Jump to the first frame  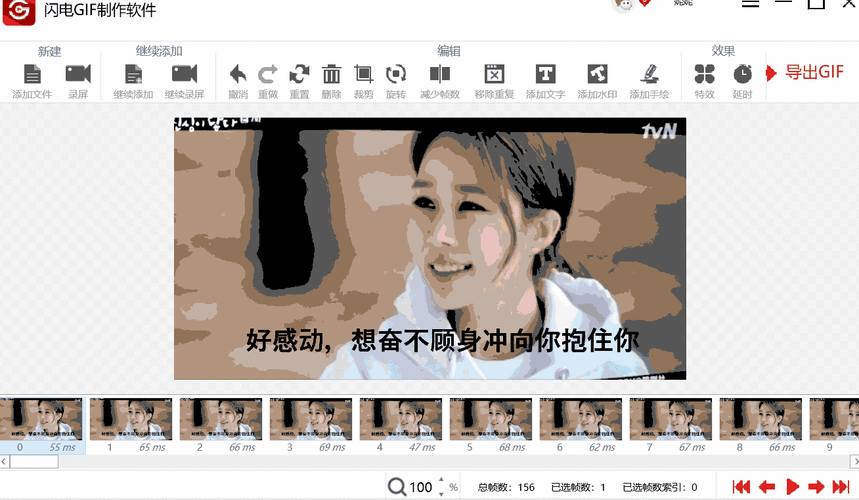click(x=741, y=486)
